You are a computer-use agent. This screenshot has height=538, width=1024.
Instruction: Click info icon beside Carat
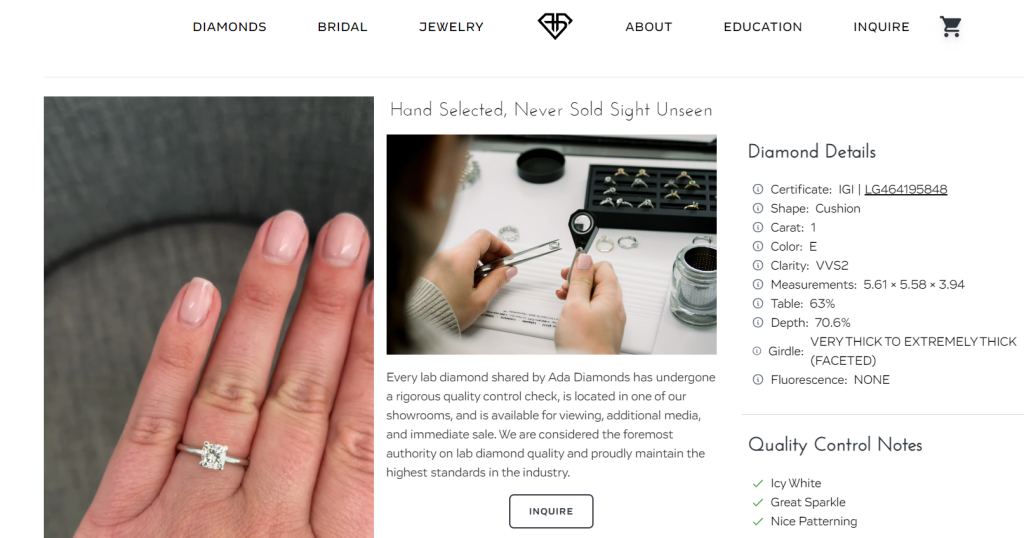point(758,227)
